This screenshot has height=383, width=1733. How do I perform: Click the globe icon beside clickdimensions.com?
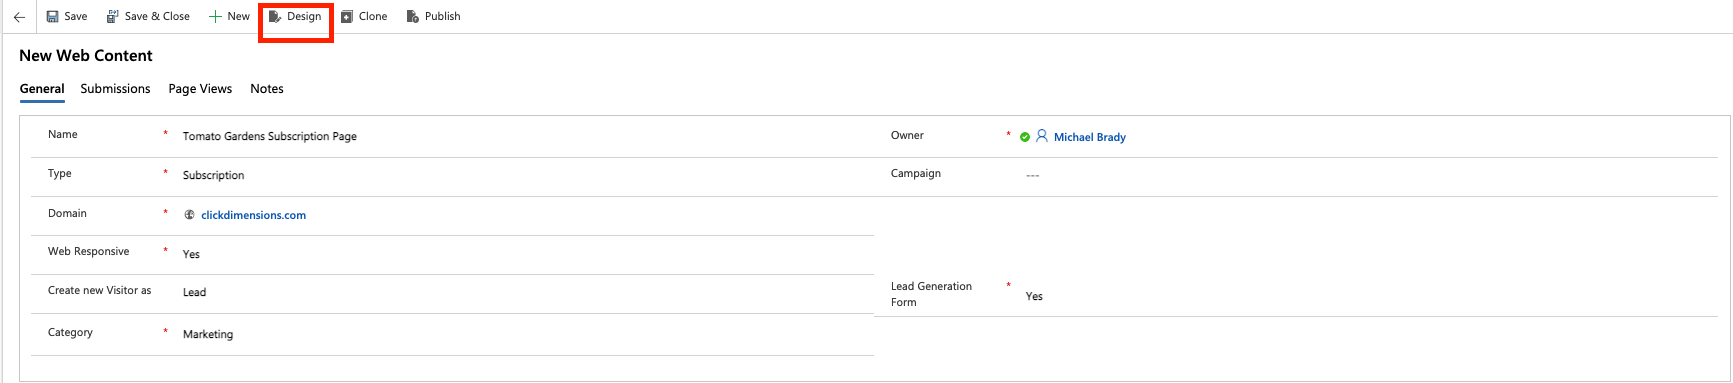click(x=189, y=215)
